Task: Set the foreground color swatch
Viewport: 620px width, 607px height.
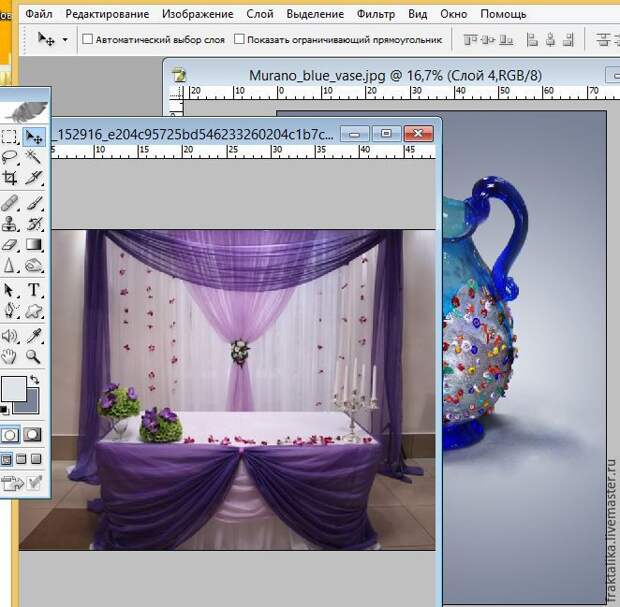Action: [13, 388]
